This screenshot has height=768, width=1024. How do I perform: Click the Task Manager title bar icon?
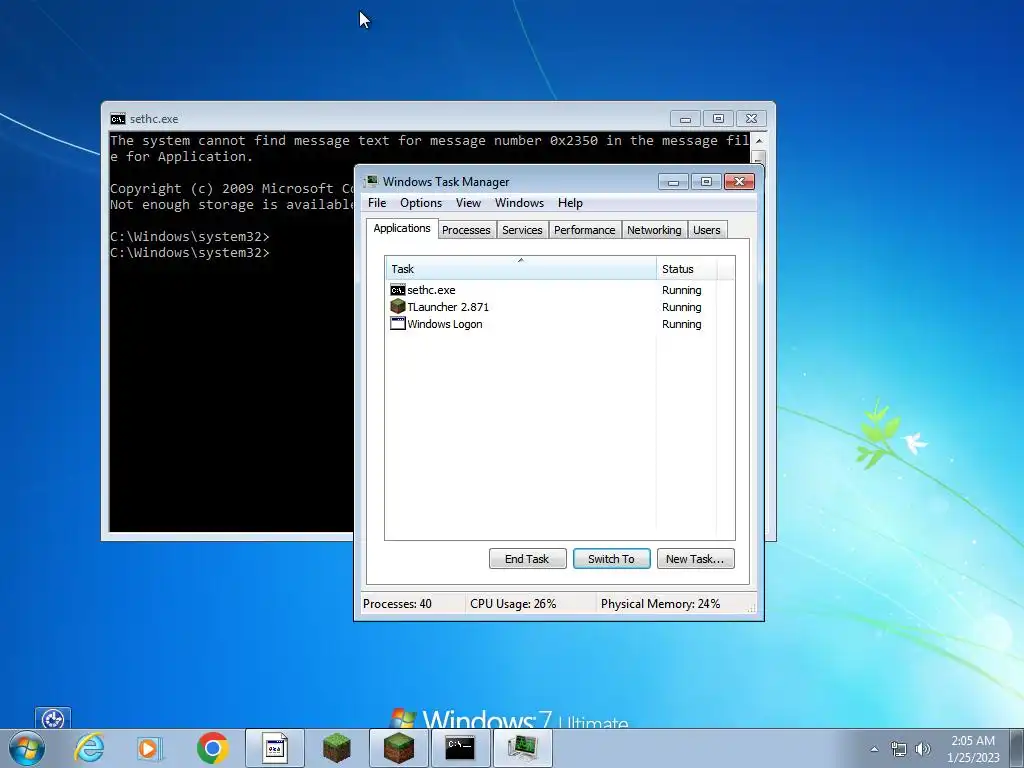coord(371,182)
